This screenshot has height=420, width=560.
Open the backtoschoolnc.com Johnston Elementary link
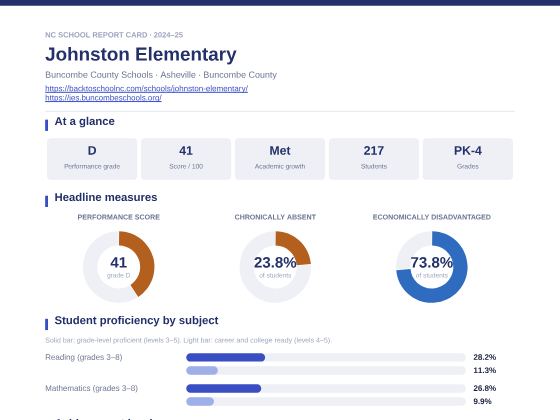tap(146, 88)
